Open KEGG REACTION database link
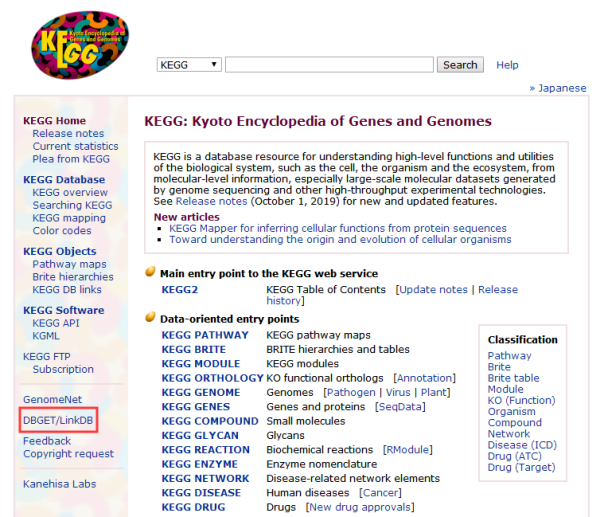This screenshot has height=517, width=605. pos(206,450)
